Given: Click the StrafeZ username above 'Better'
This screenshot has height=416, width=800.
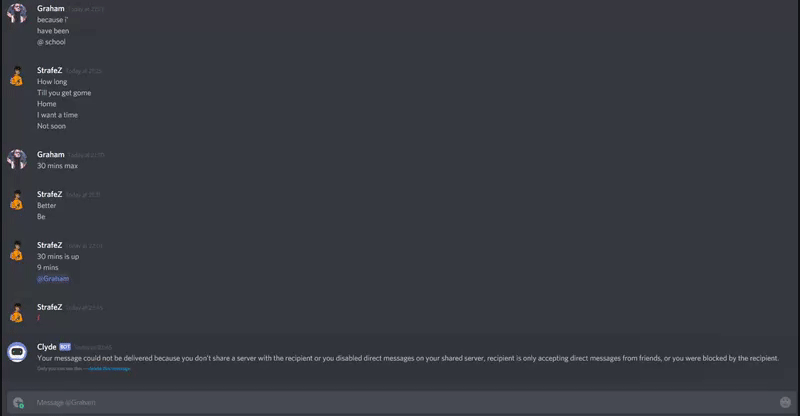Looking at the screenshot, I should (49, 194).
